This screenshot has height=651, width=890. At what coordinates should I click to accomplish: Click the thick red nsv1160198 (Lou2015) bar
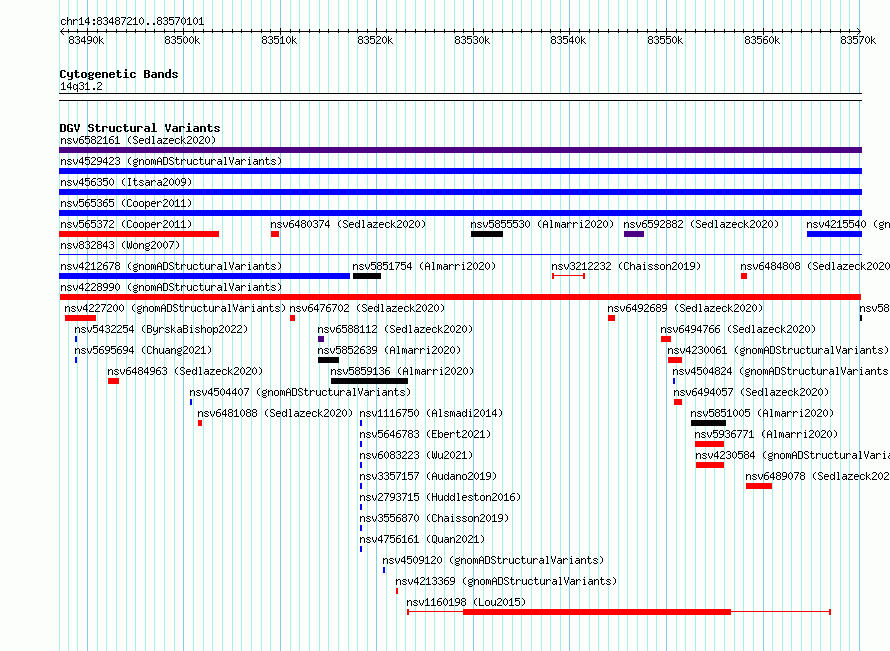597,612
